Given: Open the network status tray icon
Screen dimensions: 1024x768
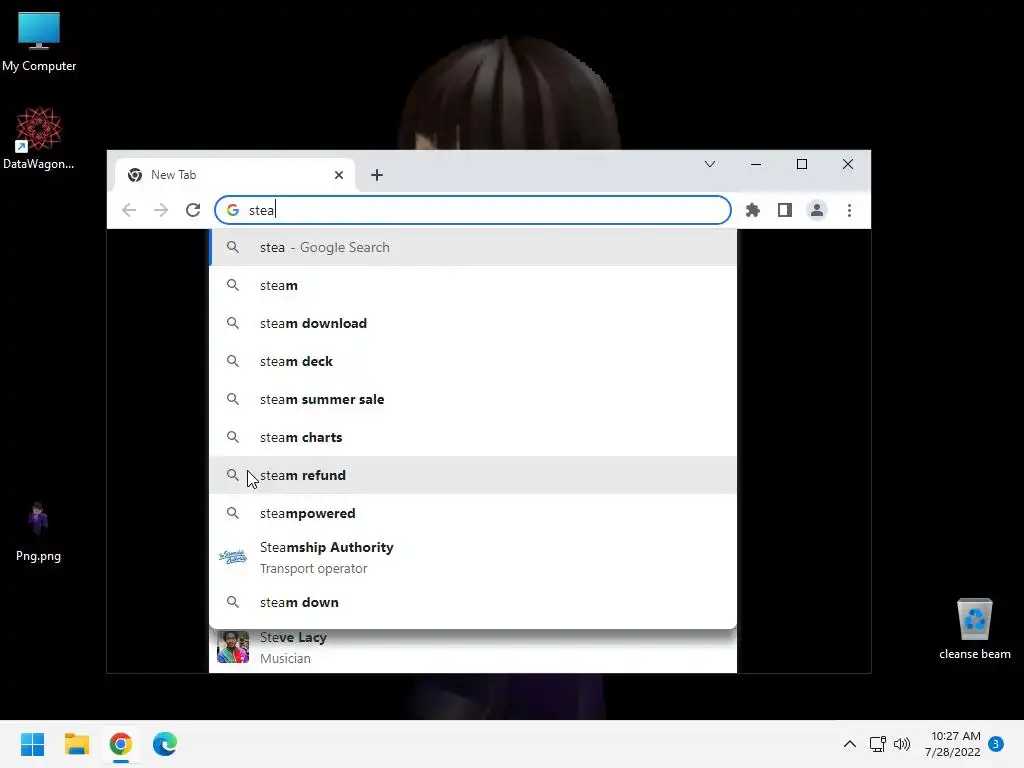Looking at the screenshot, I should tap(878, 744).
